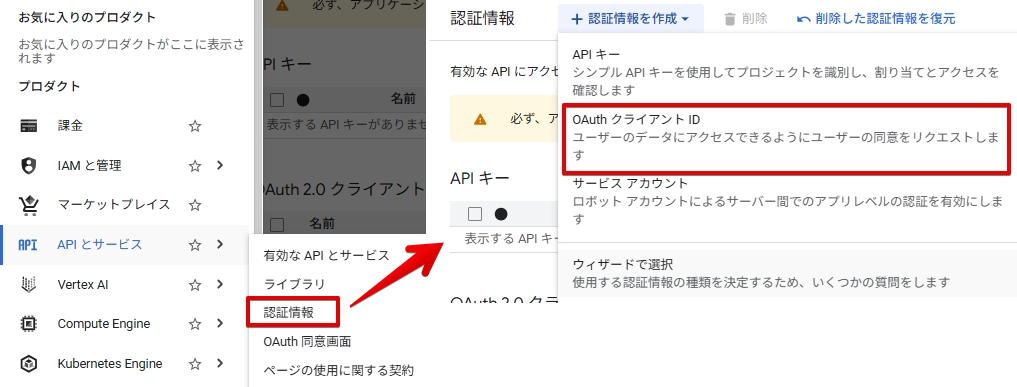Expand the Kubernetes Engine submenu chevron
This screenshot has height=387, width=1017.
pyautogui.click(x=220, y=363)
